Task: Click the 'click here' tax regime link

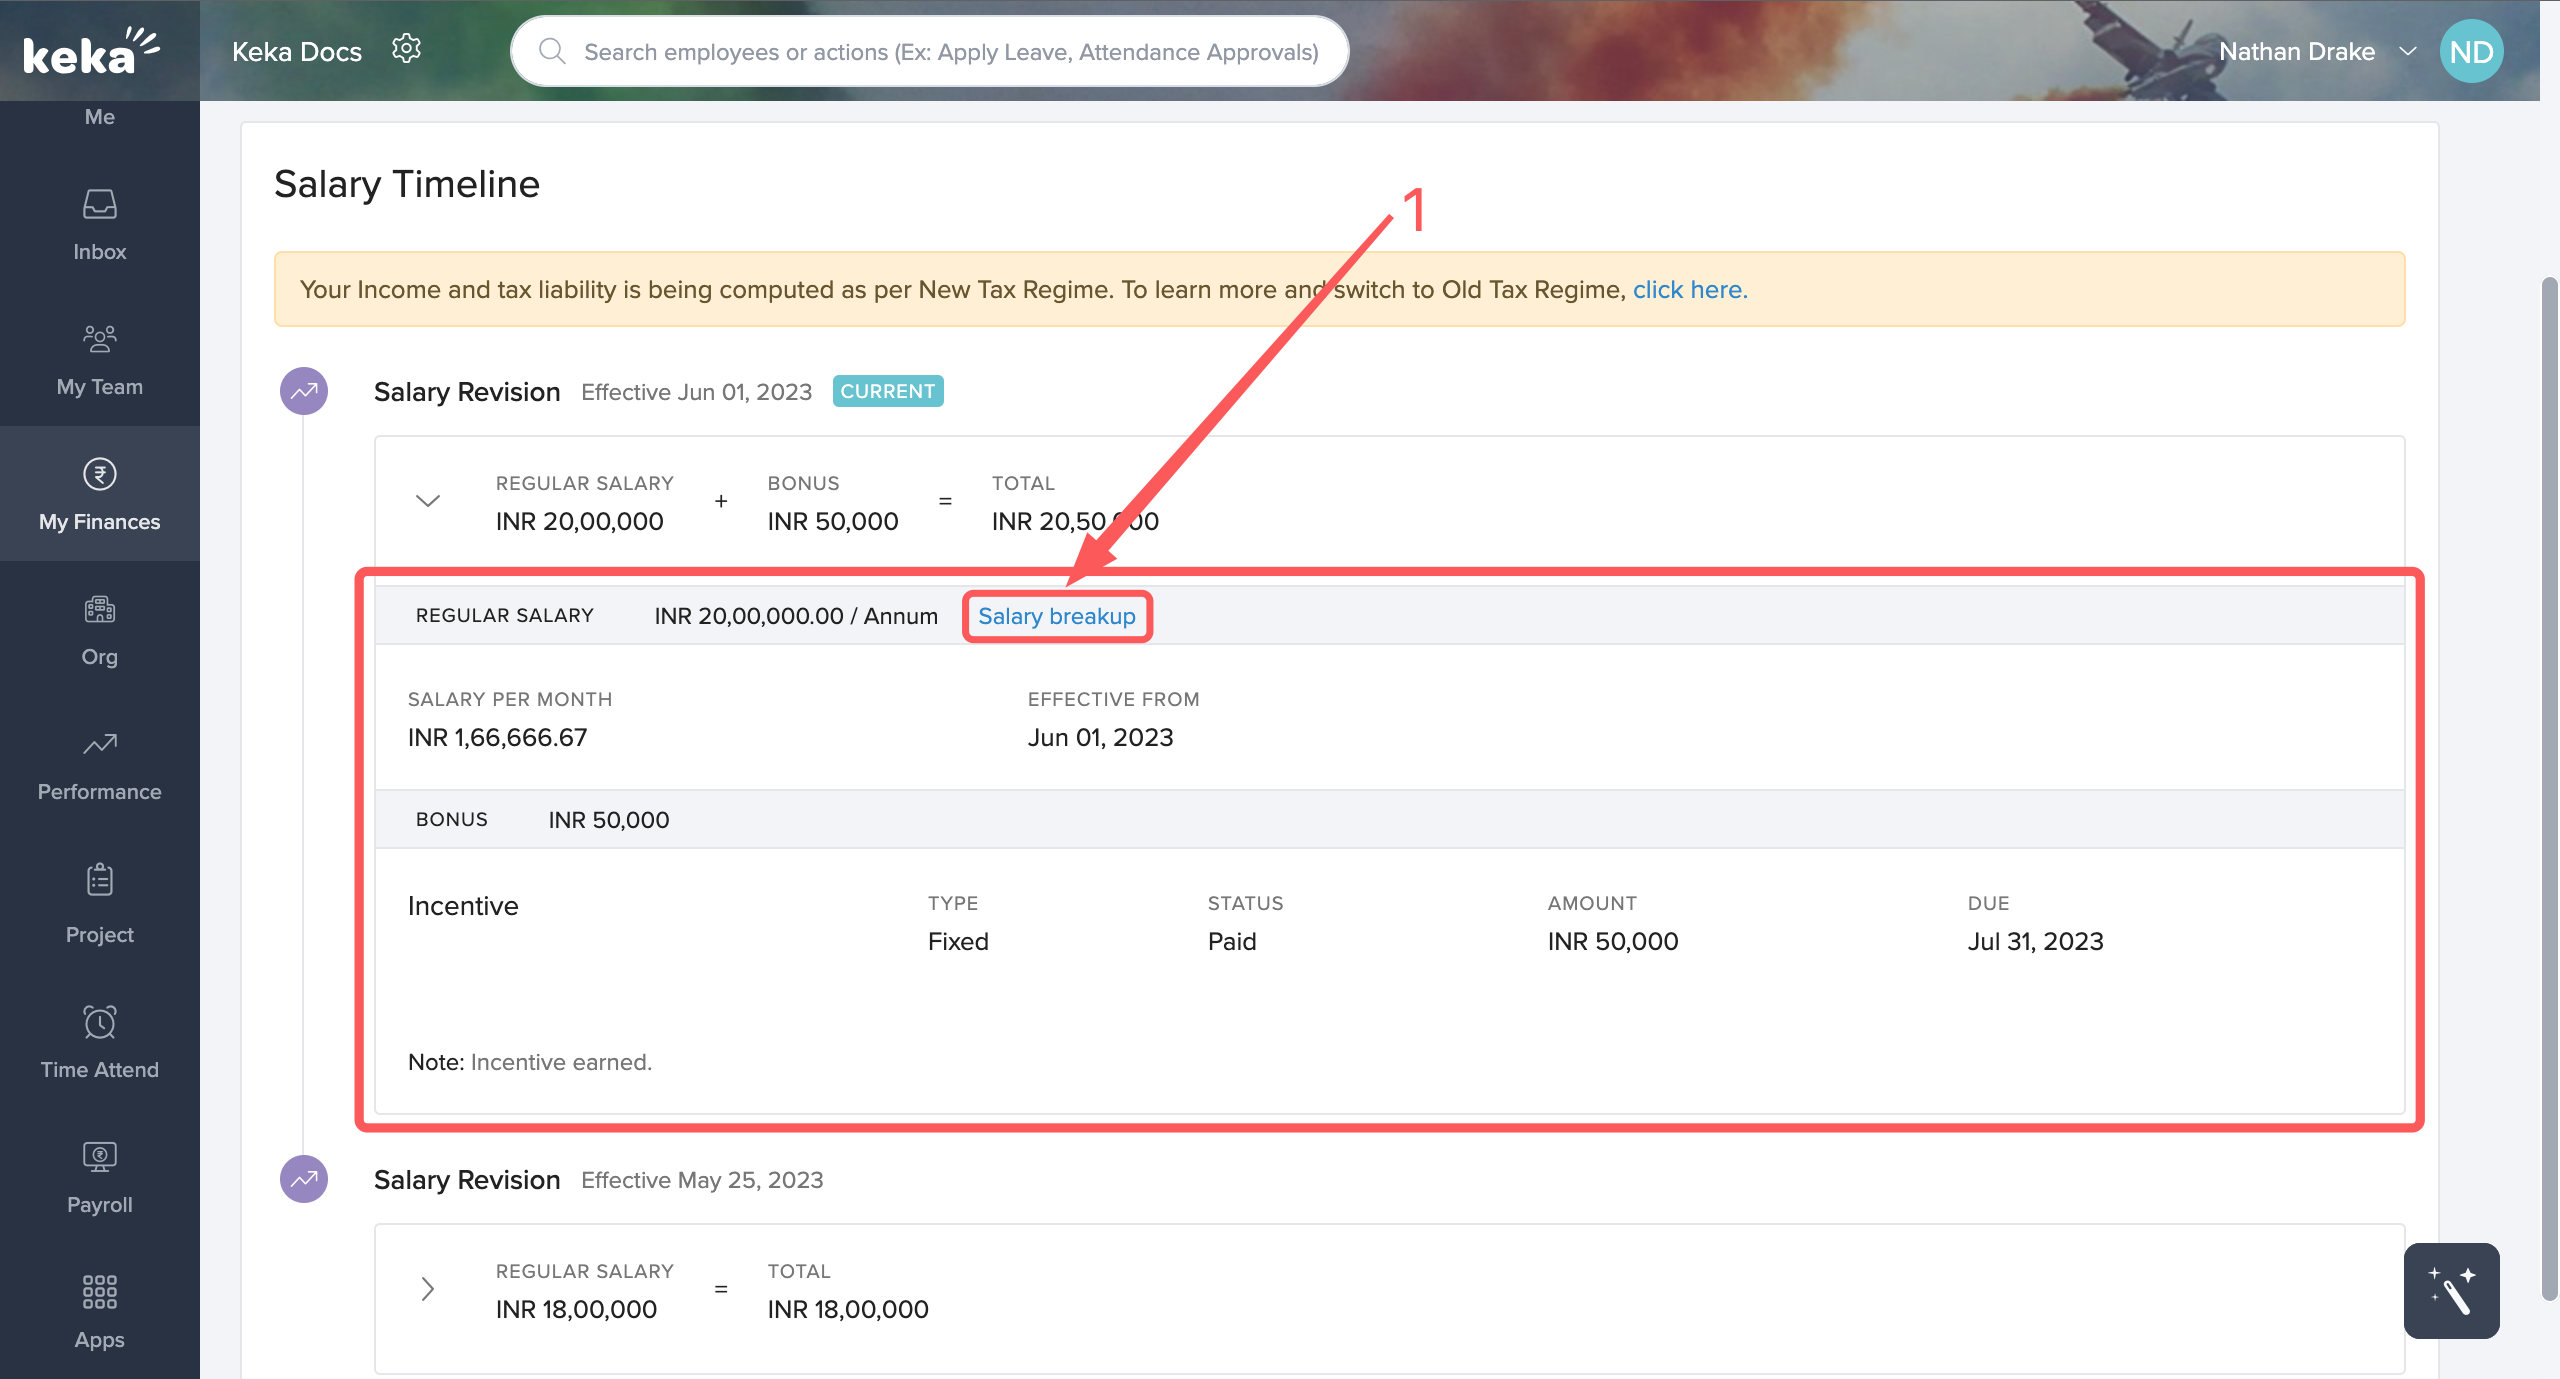Action: pyautogui.click(x=1690, y=290)
